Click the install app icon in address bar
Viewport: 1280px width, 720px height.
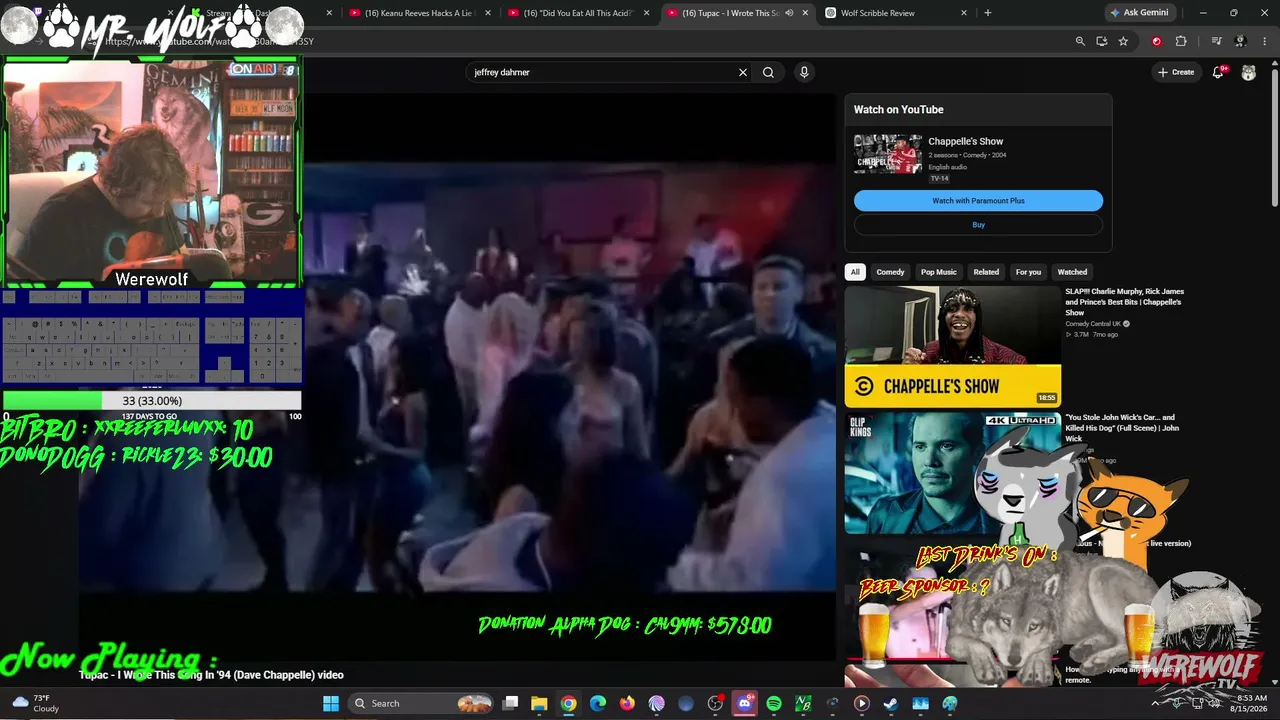1101,41
